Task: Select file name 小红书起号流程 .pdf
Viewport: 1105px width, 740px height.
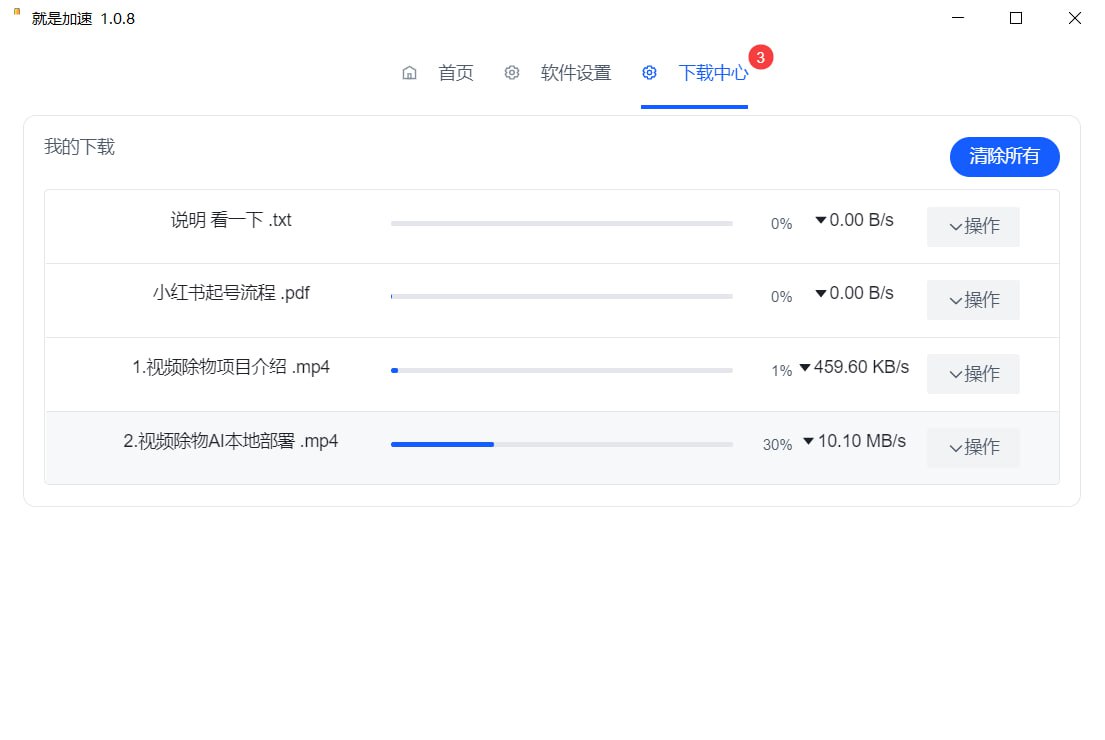Action: click(231, 292)
